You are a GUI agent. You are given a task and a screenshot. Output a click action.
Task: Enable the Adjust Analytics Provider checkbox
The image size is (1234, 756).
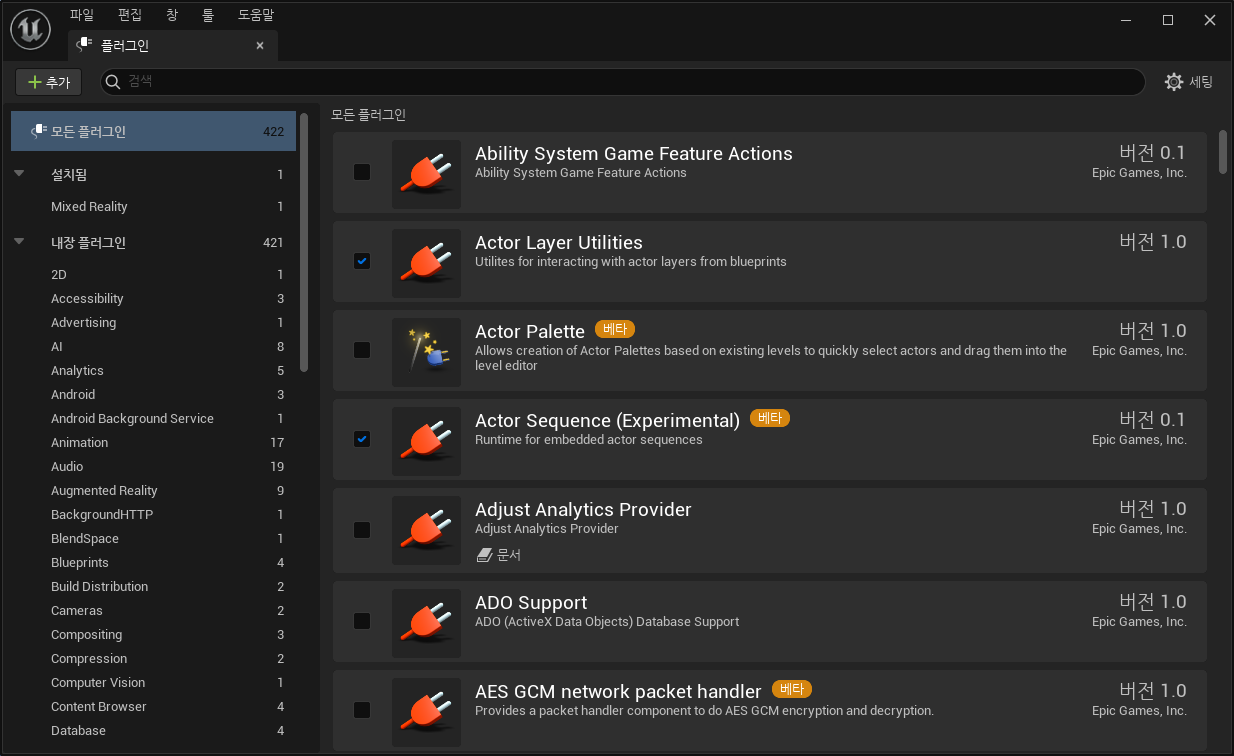(362, 528)
